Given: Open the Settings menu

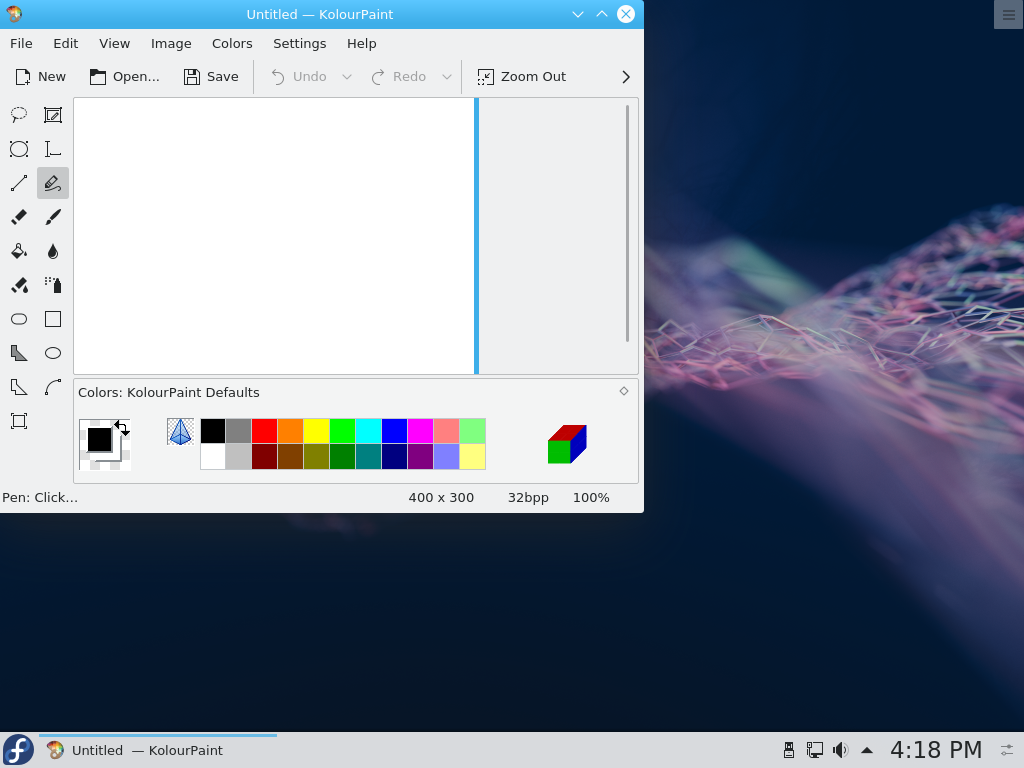Looking at the screenshot, I should click(300, 43).
